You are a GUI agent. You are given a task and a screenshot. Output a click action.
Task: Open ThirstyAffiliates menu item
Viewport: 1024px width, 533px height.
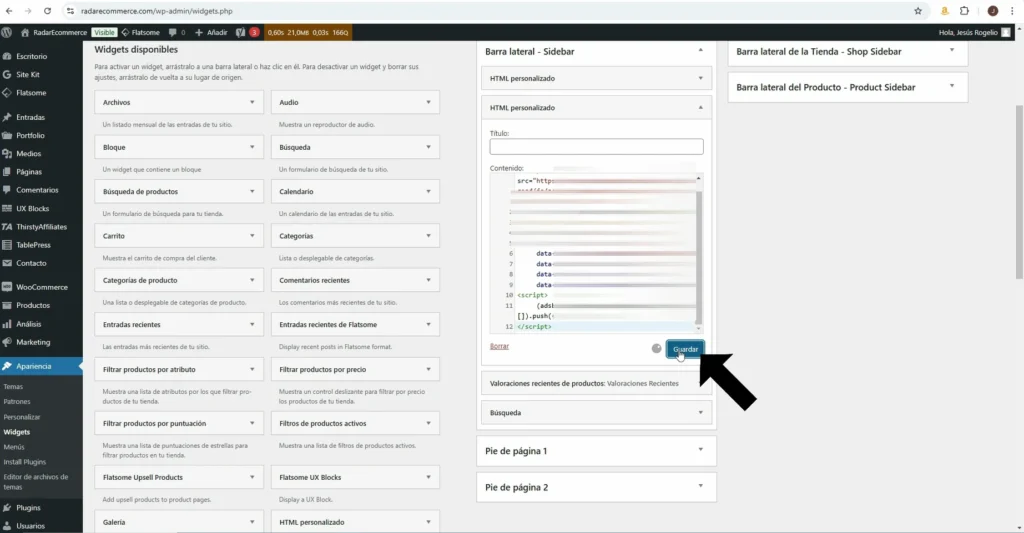click(41, 227)
